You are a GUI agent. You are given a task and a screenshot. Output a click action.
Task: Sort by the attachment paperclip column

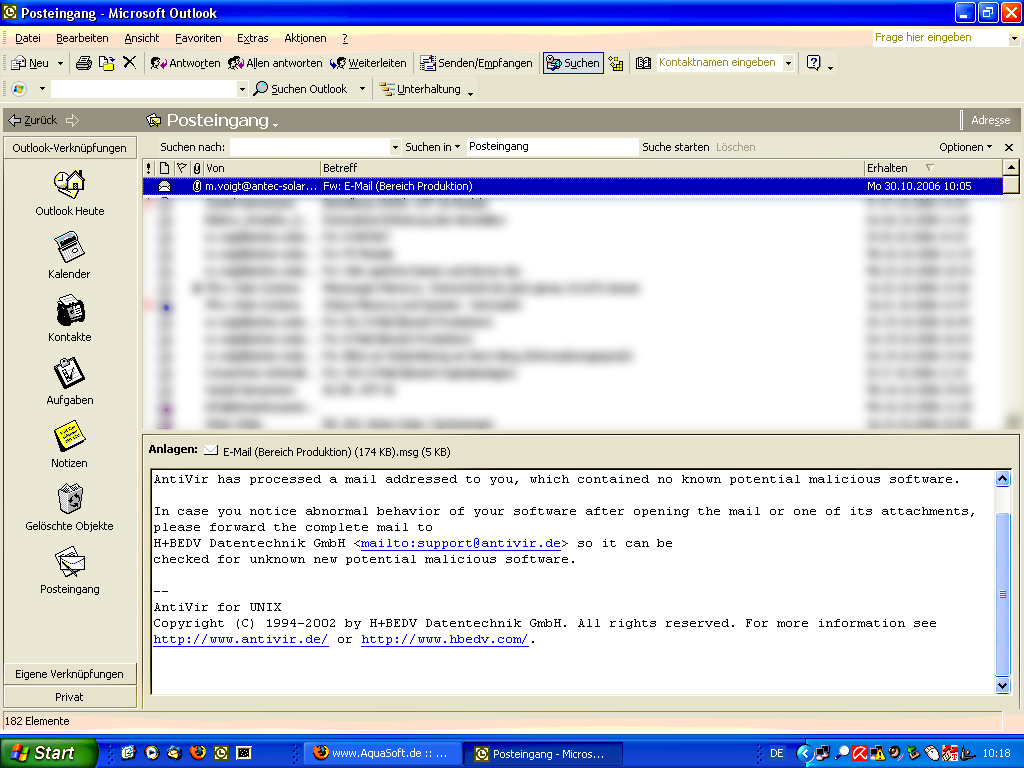pos(197,168)
